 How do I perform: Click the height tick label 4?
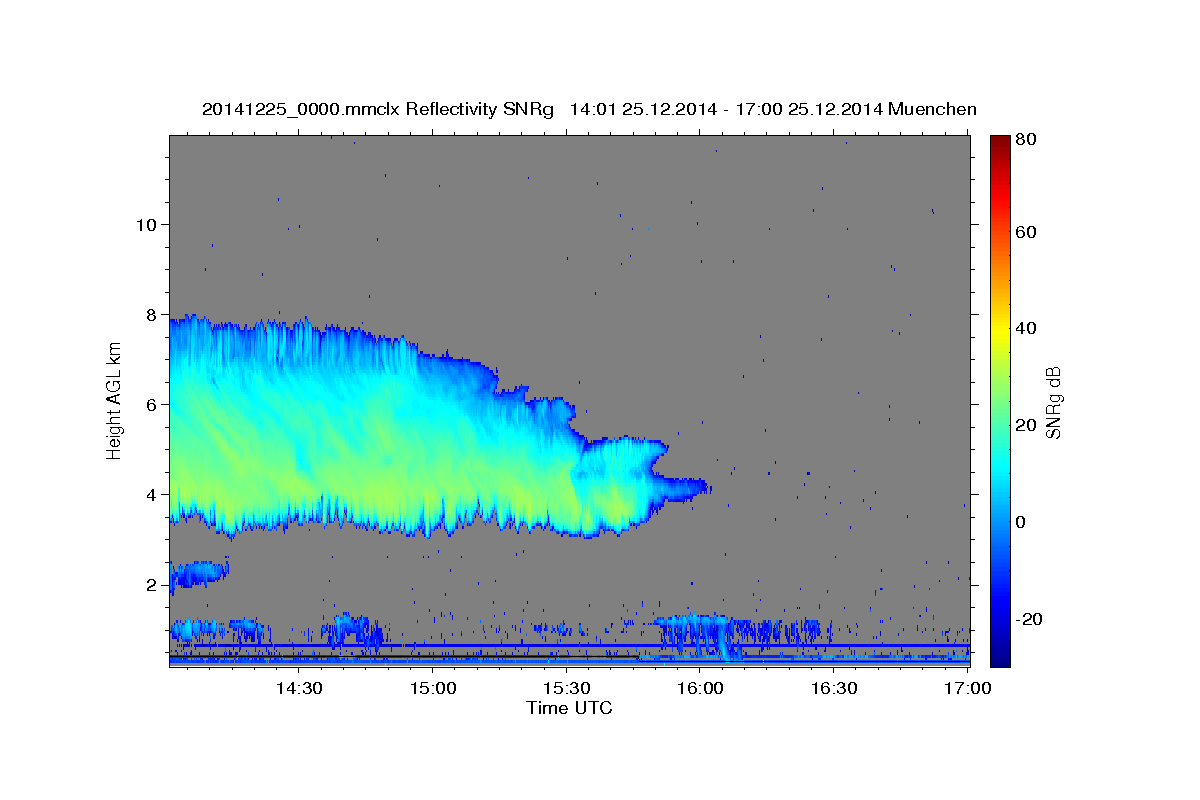[151, 494]
